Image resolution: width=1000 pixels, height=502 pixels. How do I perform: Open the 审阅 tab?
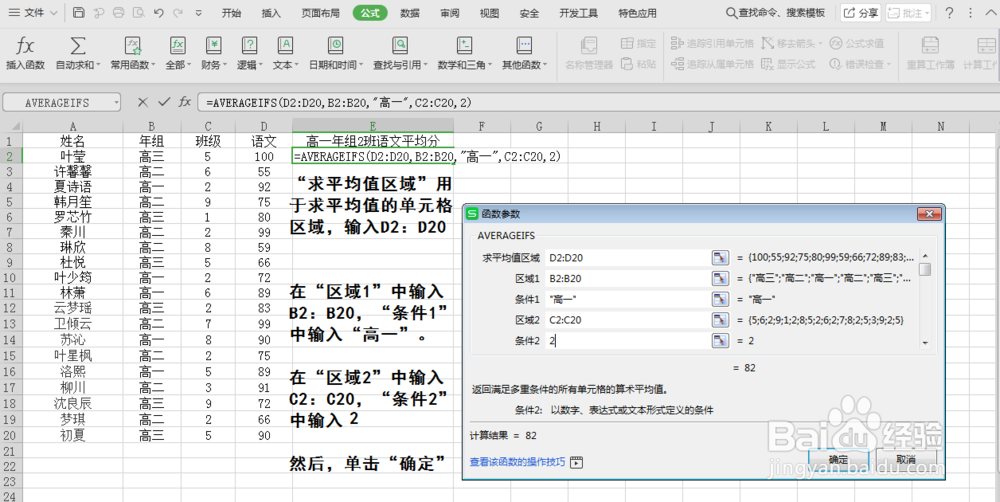(x=450, y=13)
